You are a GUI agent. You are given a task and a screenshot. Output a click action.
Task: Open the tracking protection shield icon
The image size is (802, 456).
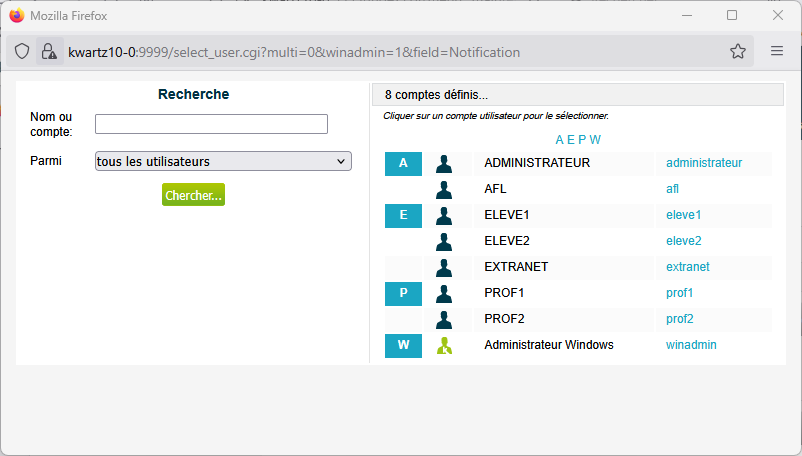click(x=22, y=52)
